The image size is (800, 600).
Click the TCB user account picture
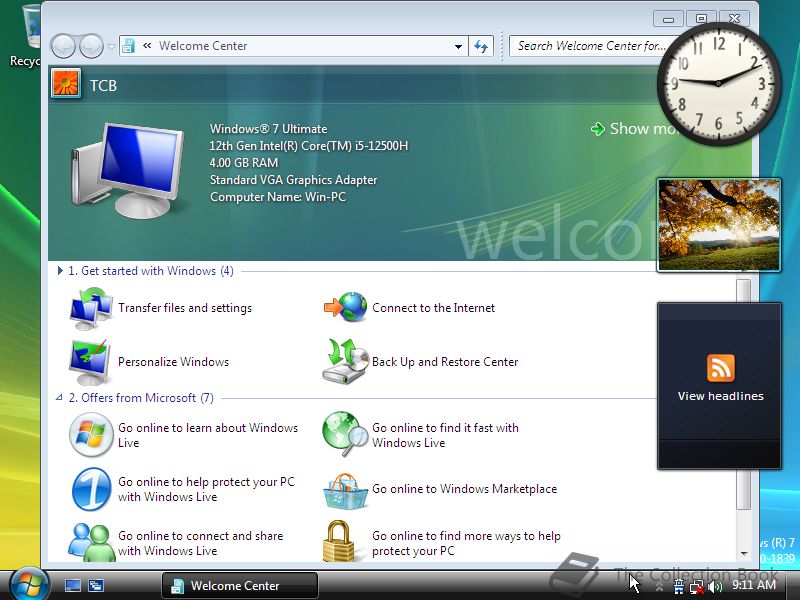(66, 83)
